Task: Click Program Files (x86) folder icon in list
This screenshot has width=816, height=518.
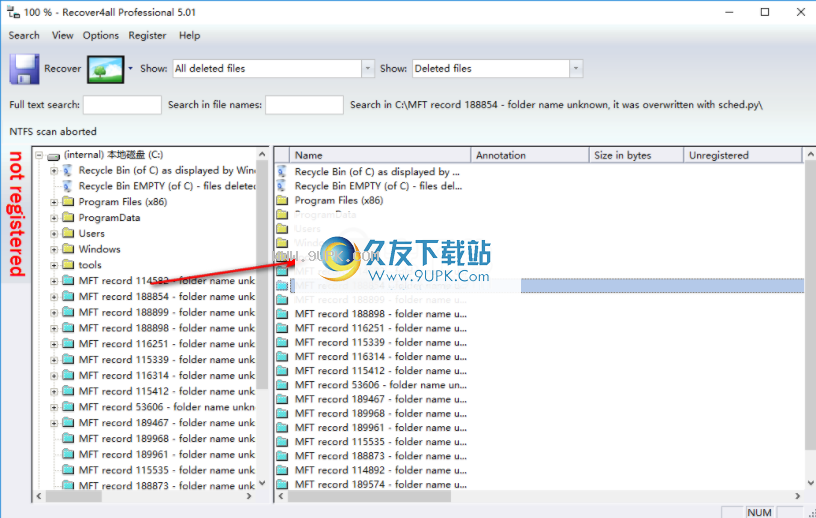Action: [x=282, y=200]
